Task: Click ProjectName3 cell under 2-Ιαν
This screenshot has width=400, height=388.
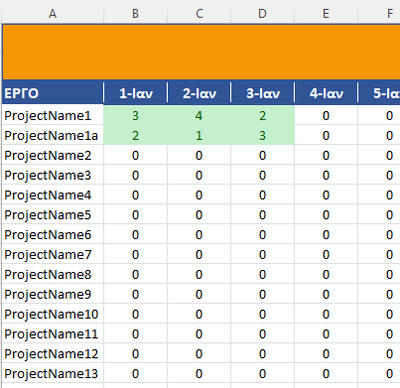Action: pos(199,175)
